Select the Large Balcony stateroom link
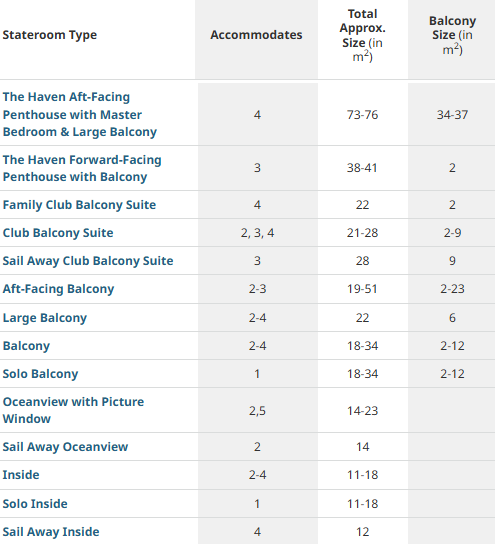Image resolution: width=495 pixels, height=544 pixels. pyautogui.click(x=45, y=318)
